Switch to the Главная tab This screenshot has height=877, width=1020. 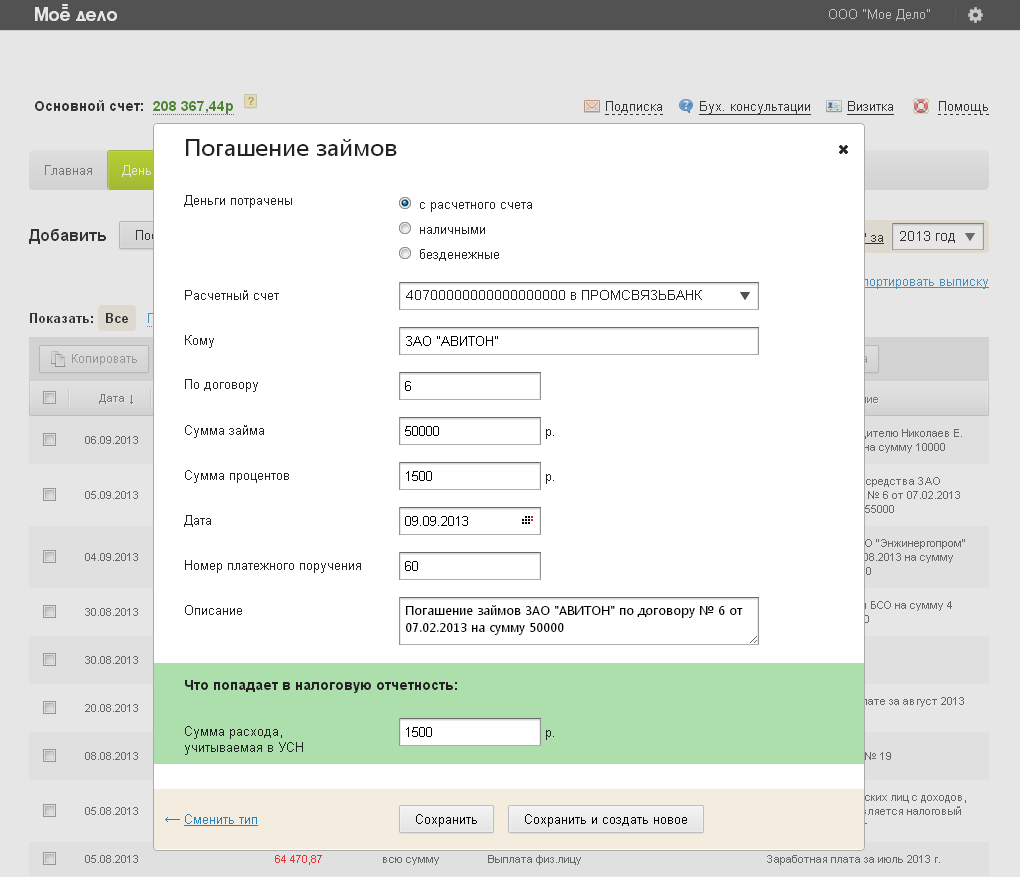click(x=68, y=170)
